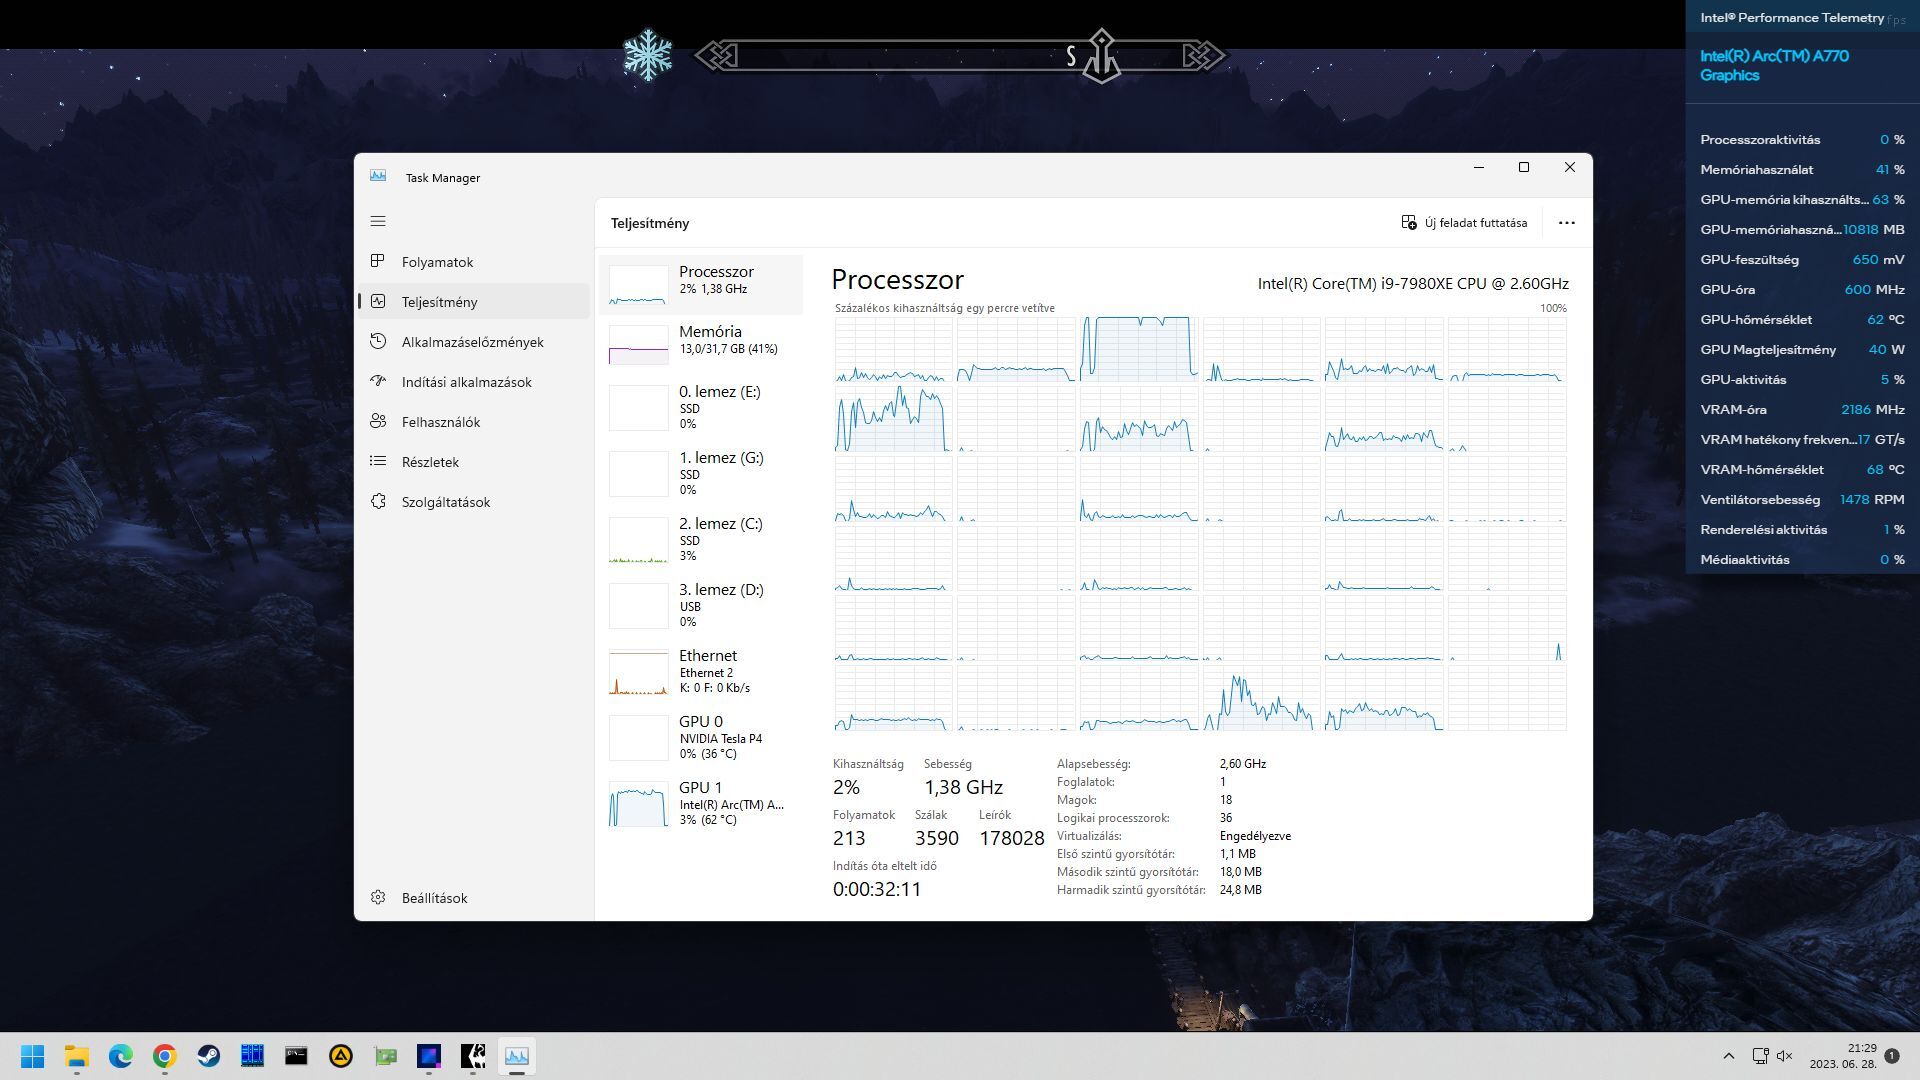1920x1080 pixels.
Task: Click the Alkalmazáselőzmények history icon
Action: point(378,341)
